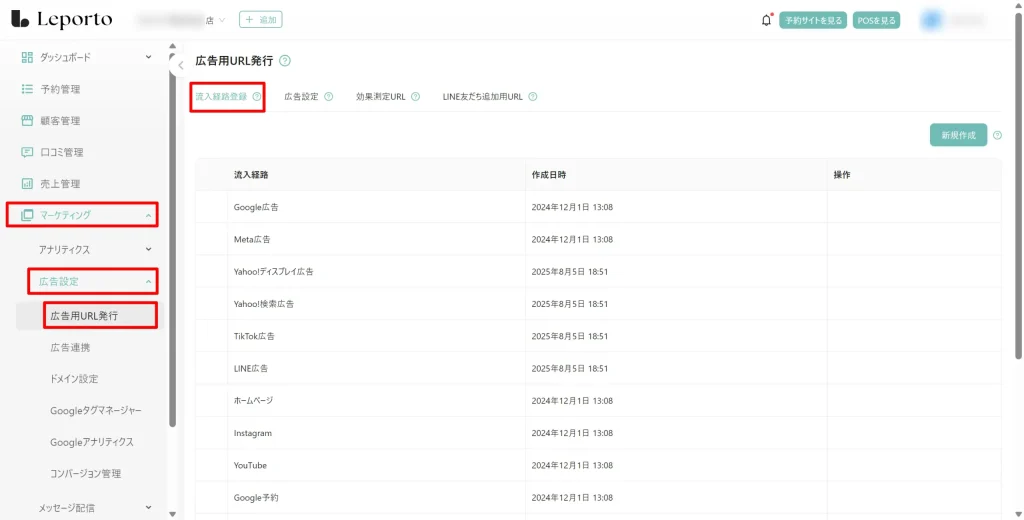Viewport: 1024px width, 520px height.
Task: Click the POSを見る button
Action: pyautogui.click(x=876, y=20)
